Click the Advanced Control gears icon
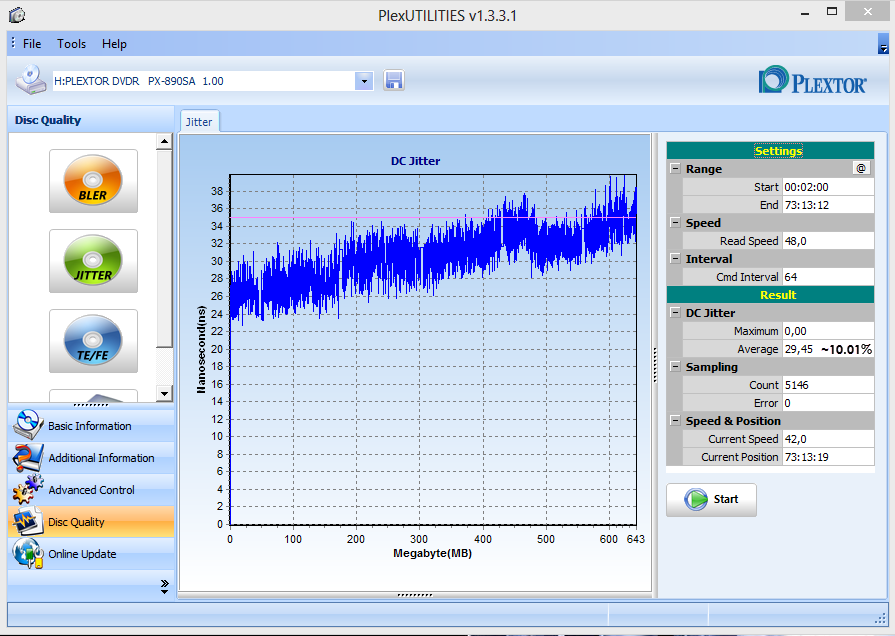Image resolution: width=895 pixels, height=636 pixels. point(27,489)
